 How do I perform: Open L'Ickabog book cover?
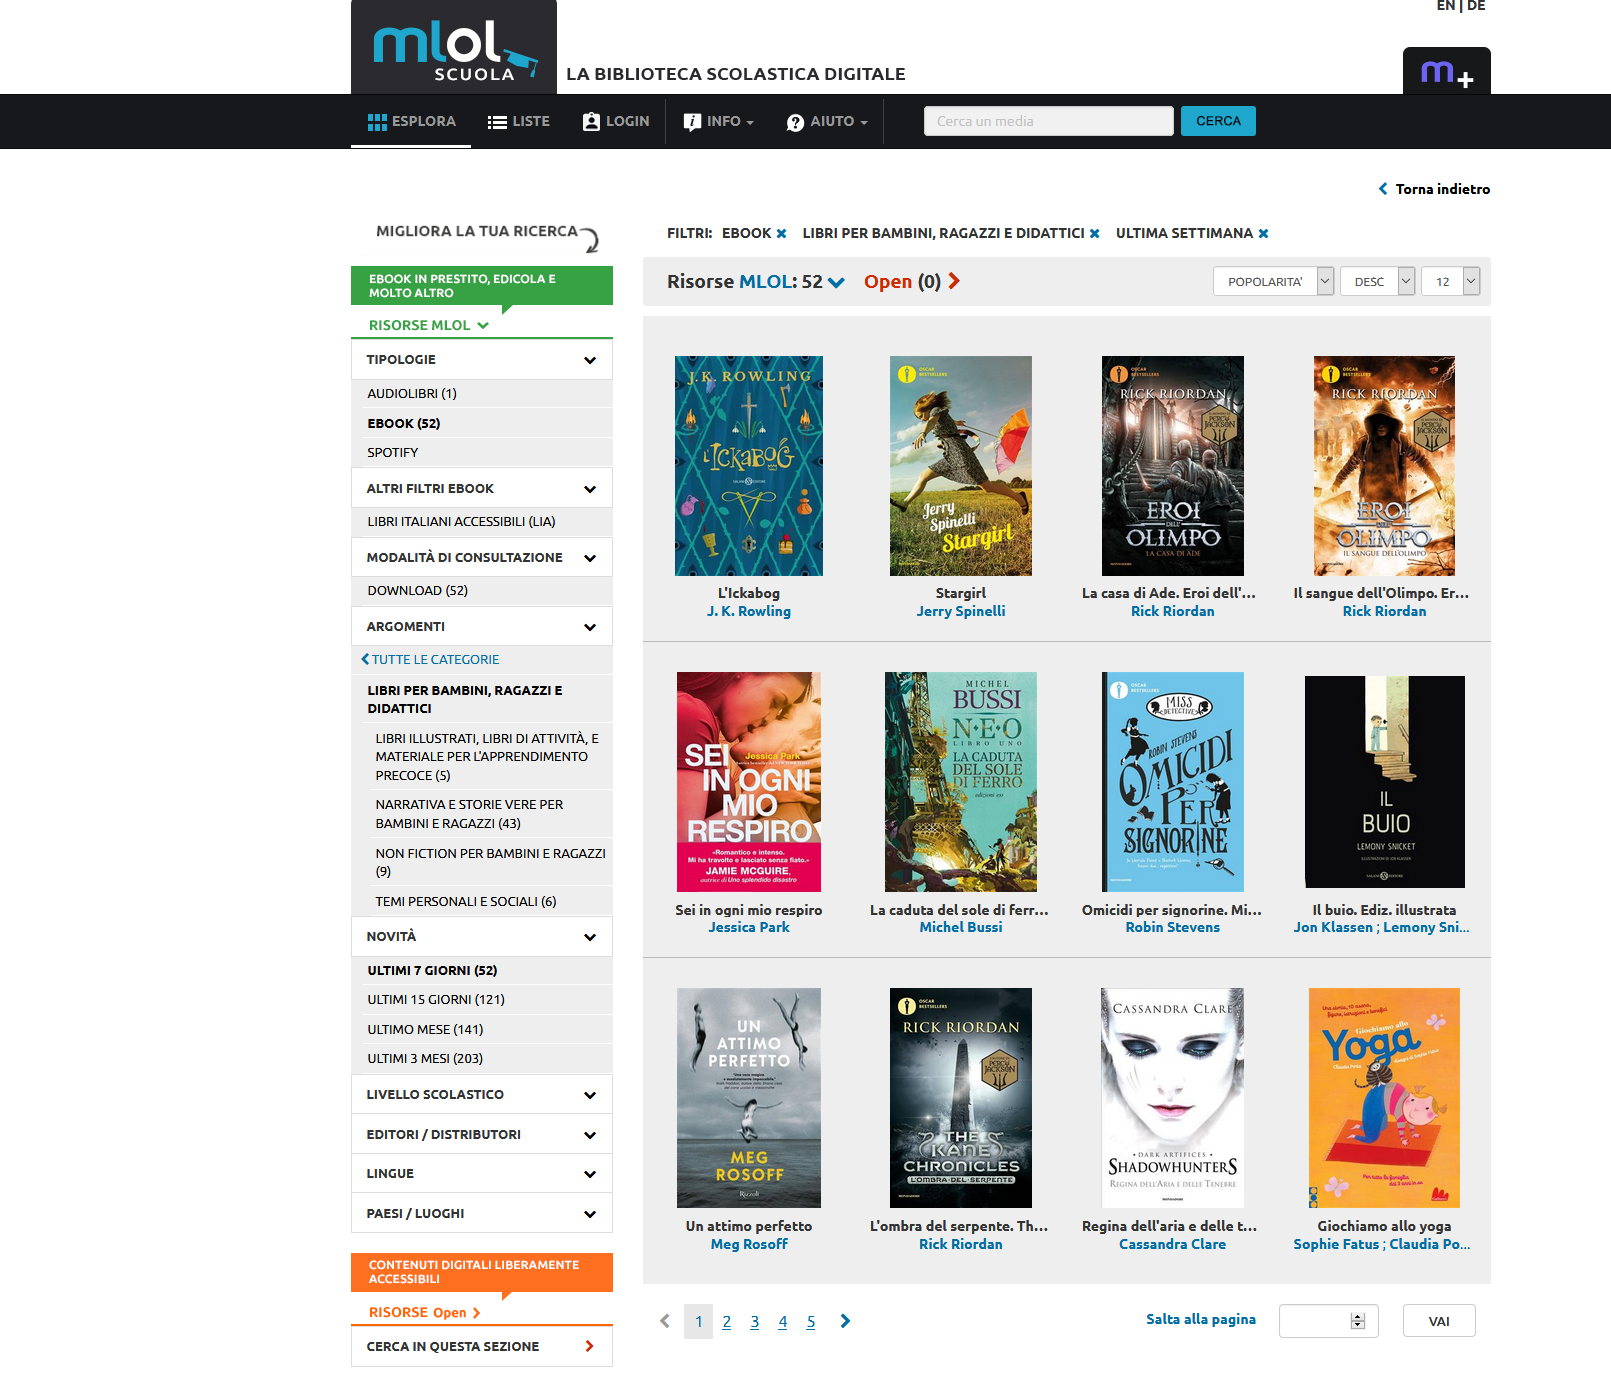pos(749,466)
